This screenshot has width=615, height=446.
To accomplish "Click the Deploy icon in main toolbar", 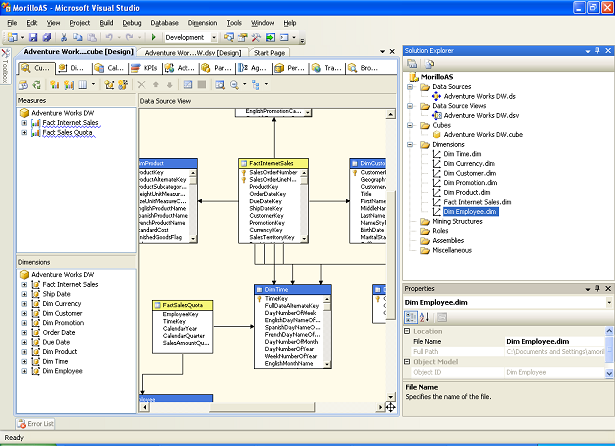I will point(270,37).
